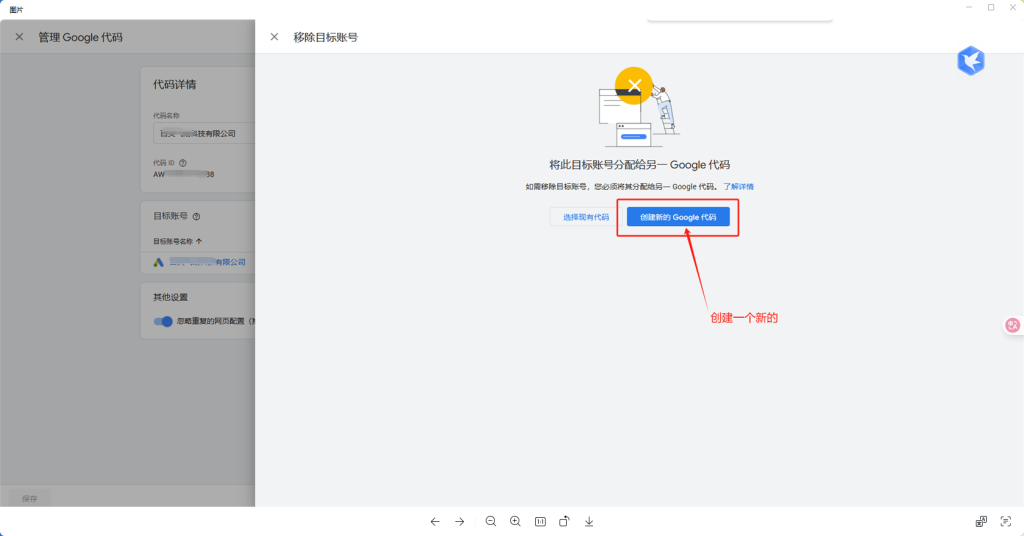Viewport: 1024px width, 536px height.
Task: Open the help icon next to 目标账号
Action: point(197,217)
